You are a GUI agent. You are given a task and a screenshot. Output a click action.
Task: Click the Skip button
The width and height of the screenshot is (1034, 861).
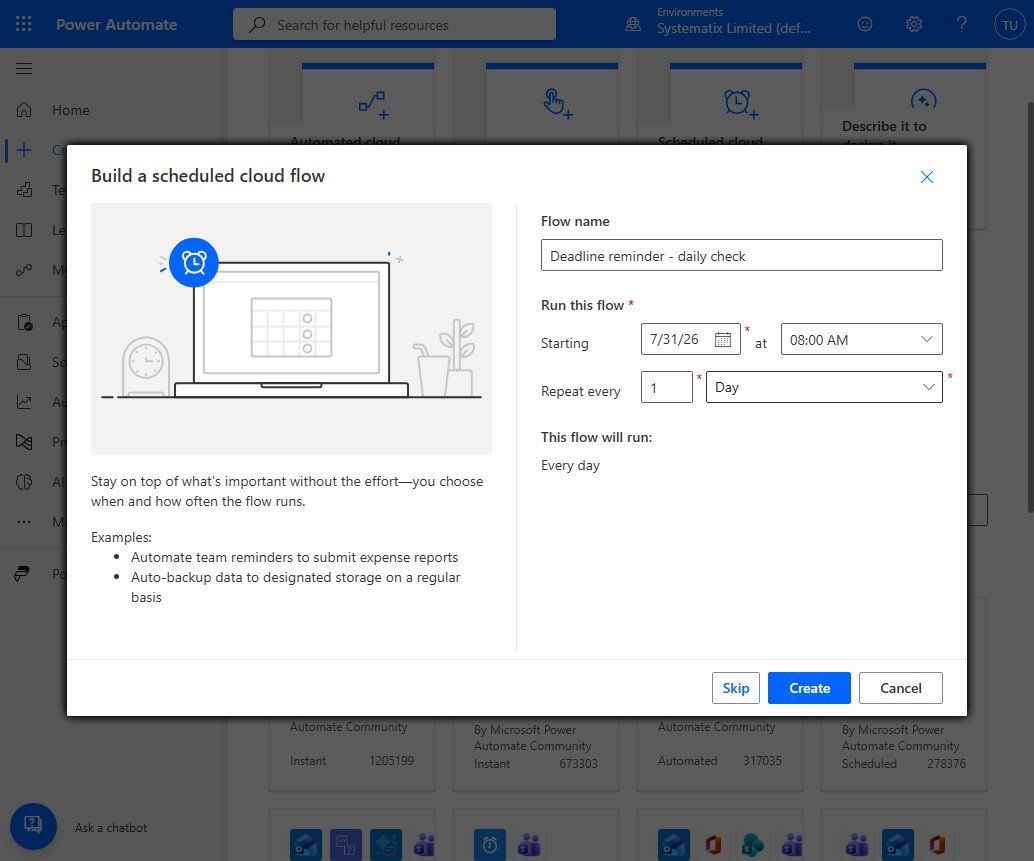coord(735,688)
